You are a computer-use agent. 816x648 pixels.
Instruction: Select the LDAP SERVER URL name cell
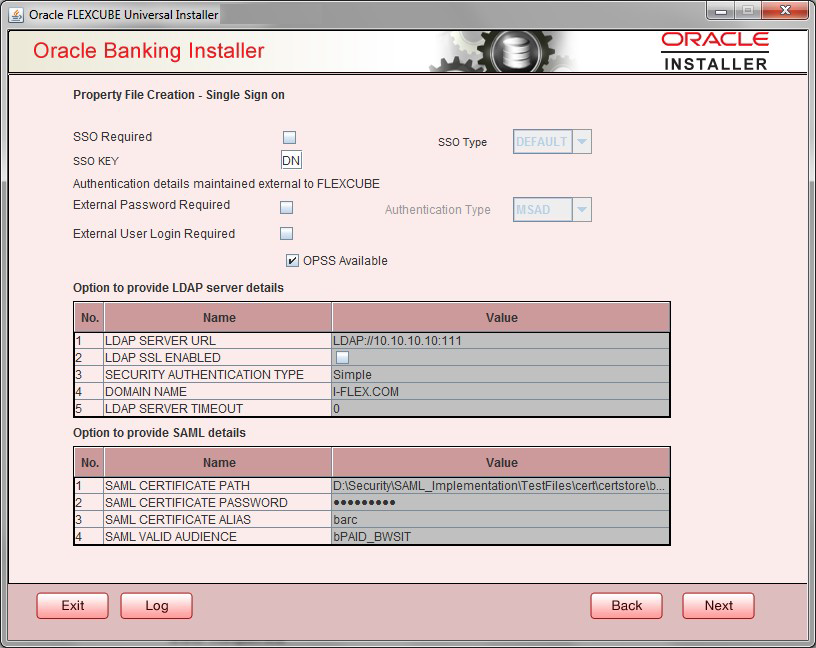click(218, 341)
